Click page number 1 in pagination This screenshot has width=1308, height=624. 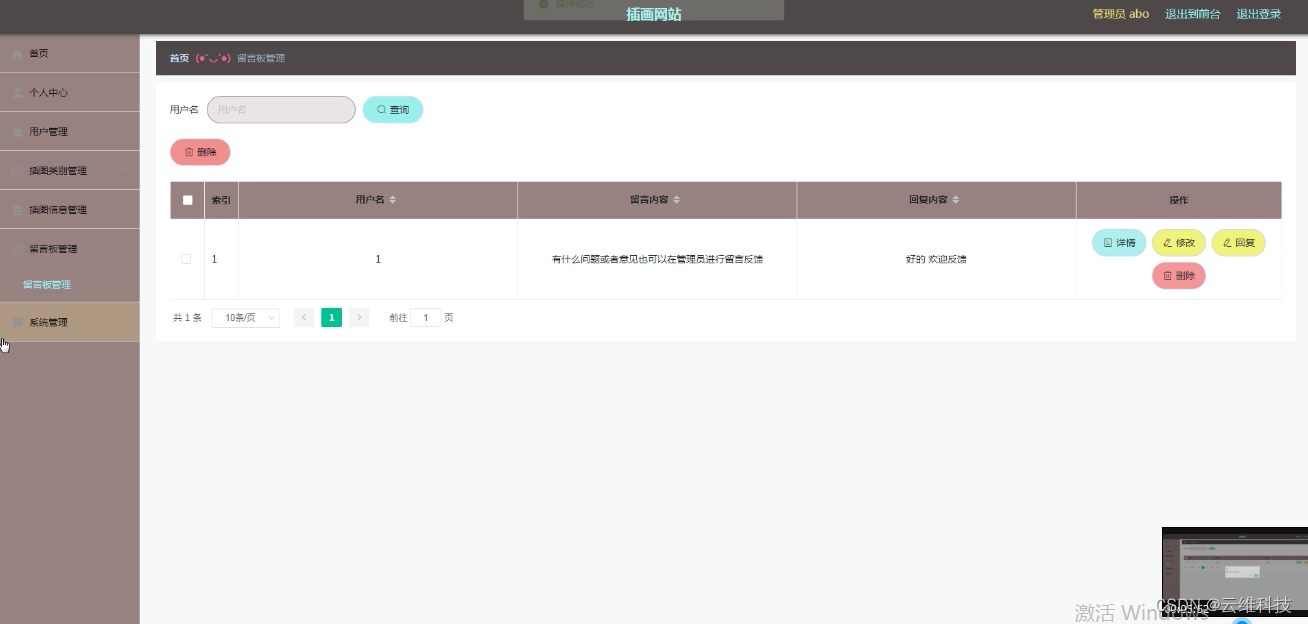[332, 318]
